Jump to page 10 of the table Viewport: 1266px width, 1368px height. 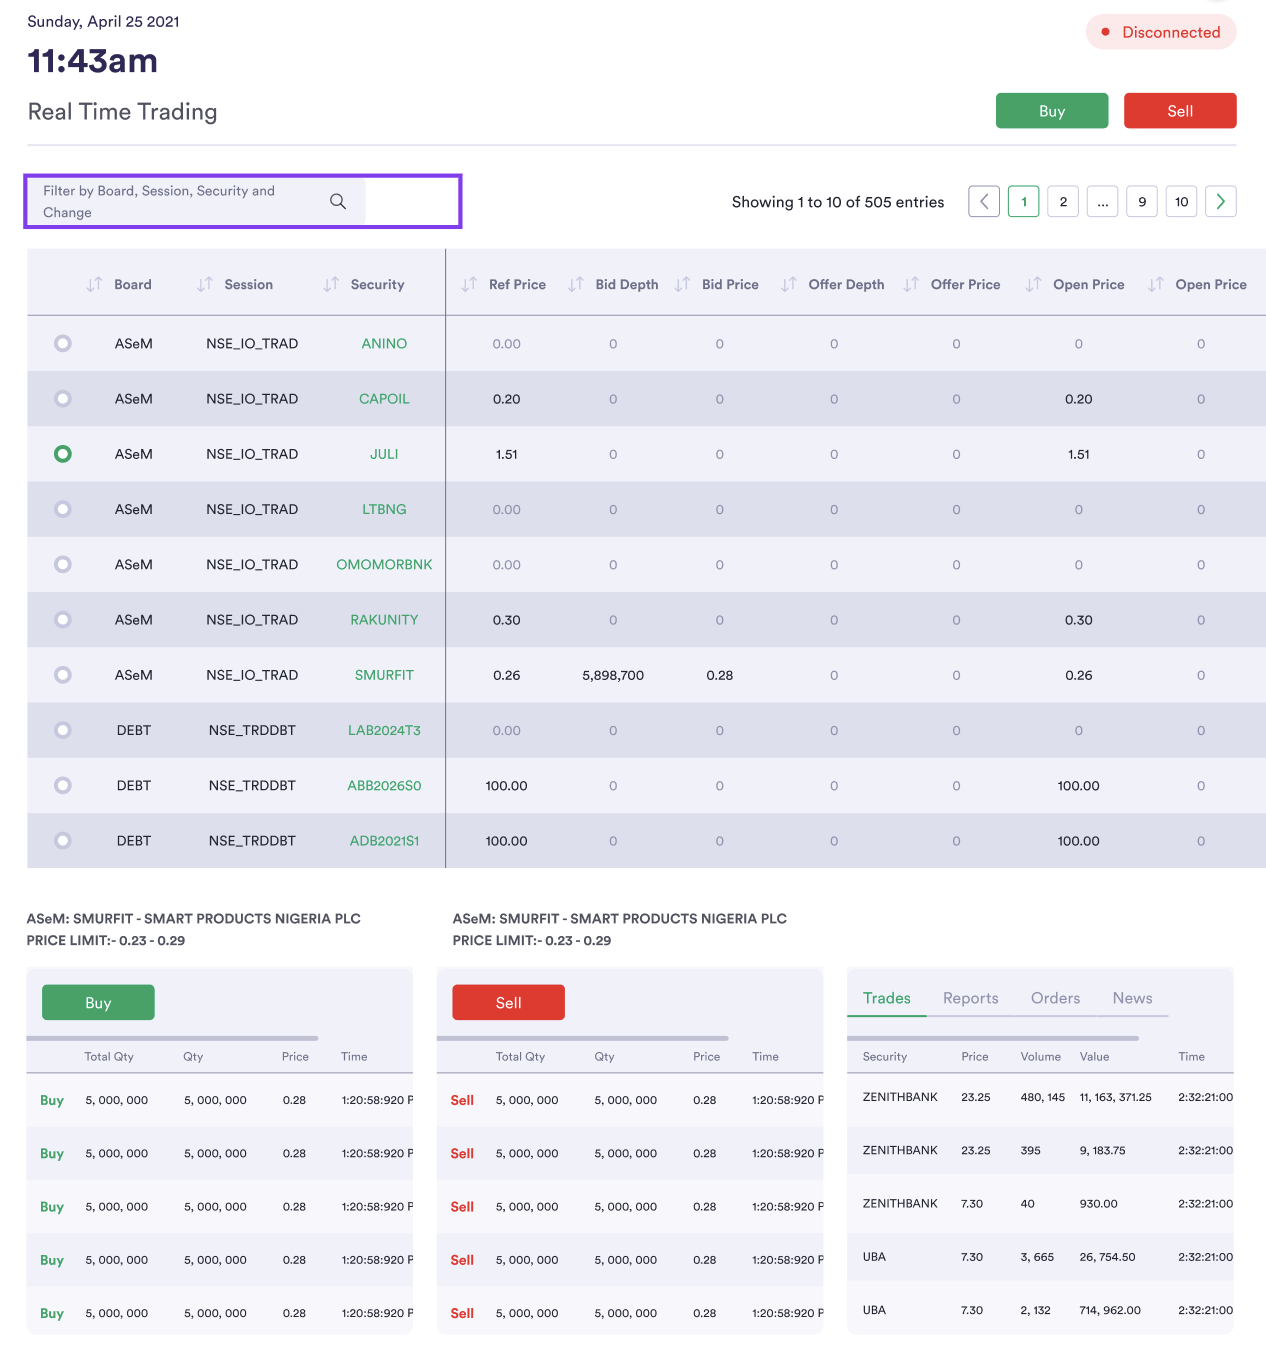pos(1181,201)
